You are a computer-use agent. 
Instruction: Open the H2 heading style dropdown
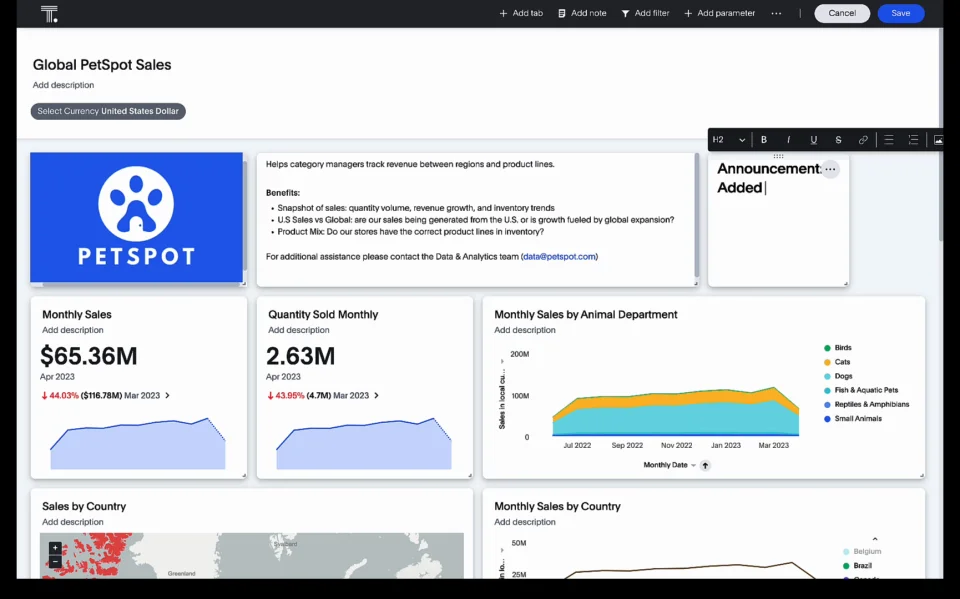tap(729, 140)
